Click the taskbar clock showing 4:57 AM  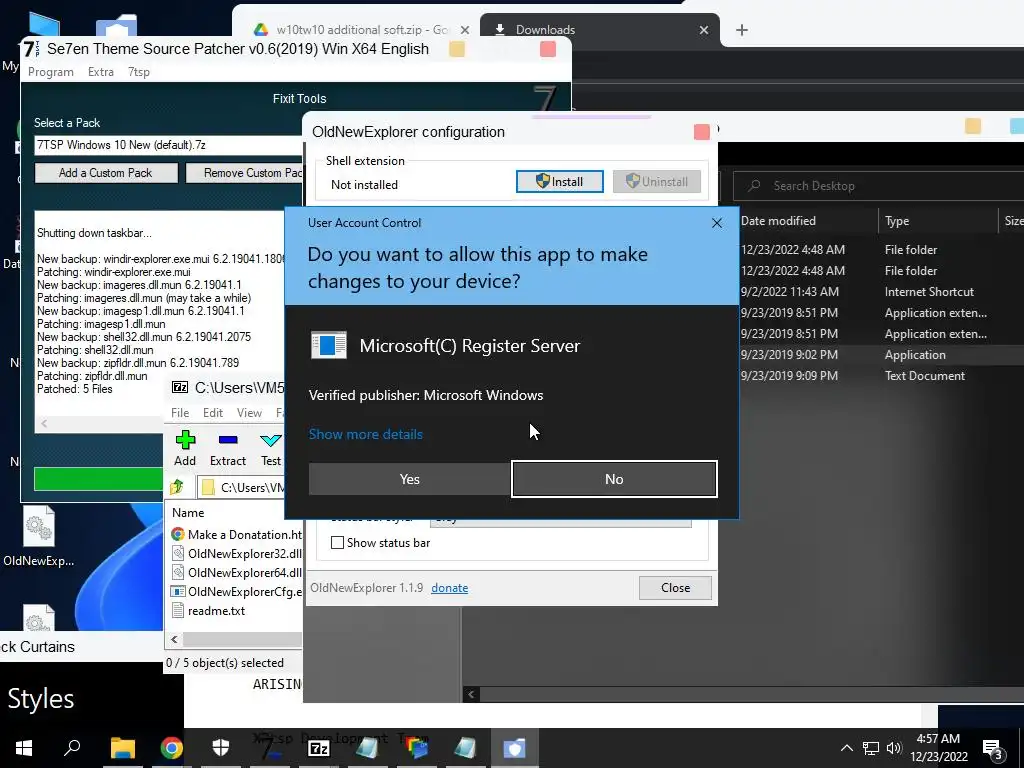click(x=938, y=748)
